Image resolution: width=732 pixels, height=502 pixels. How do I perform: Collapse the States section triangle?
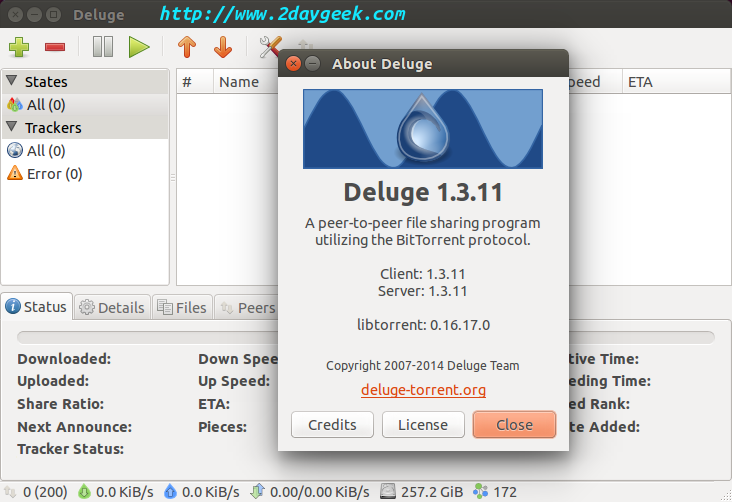coord(12,81)
